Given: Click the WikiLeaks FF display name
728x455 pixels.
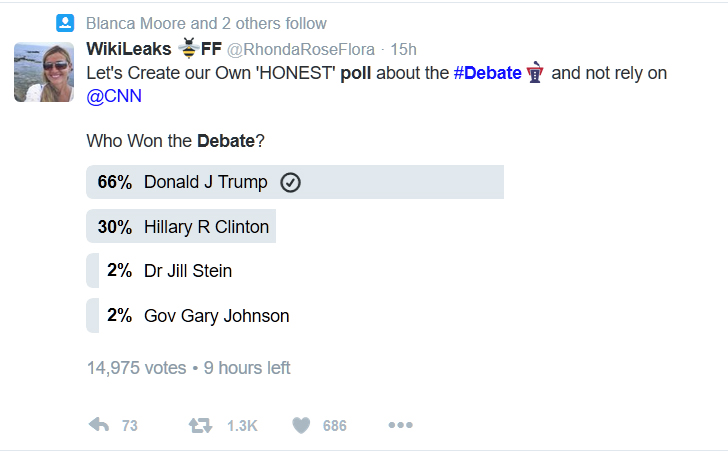Looking at the screenshot, I should [154, 48].
